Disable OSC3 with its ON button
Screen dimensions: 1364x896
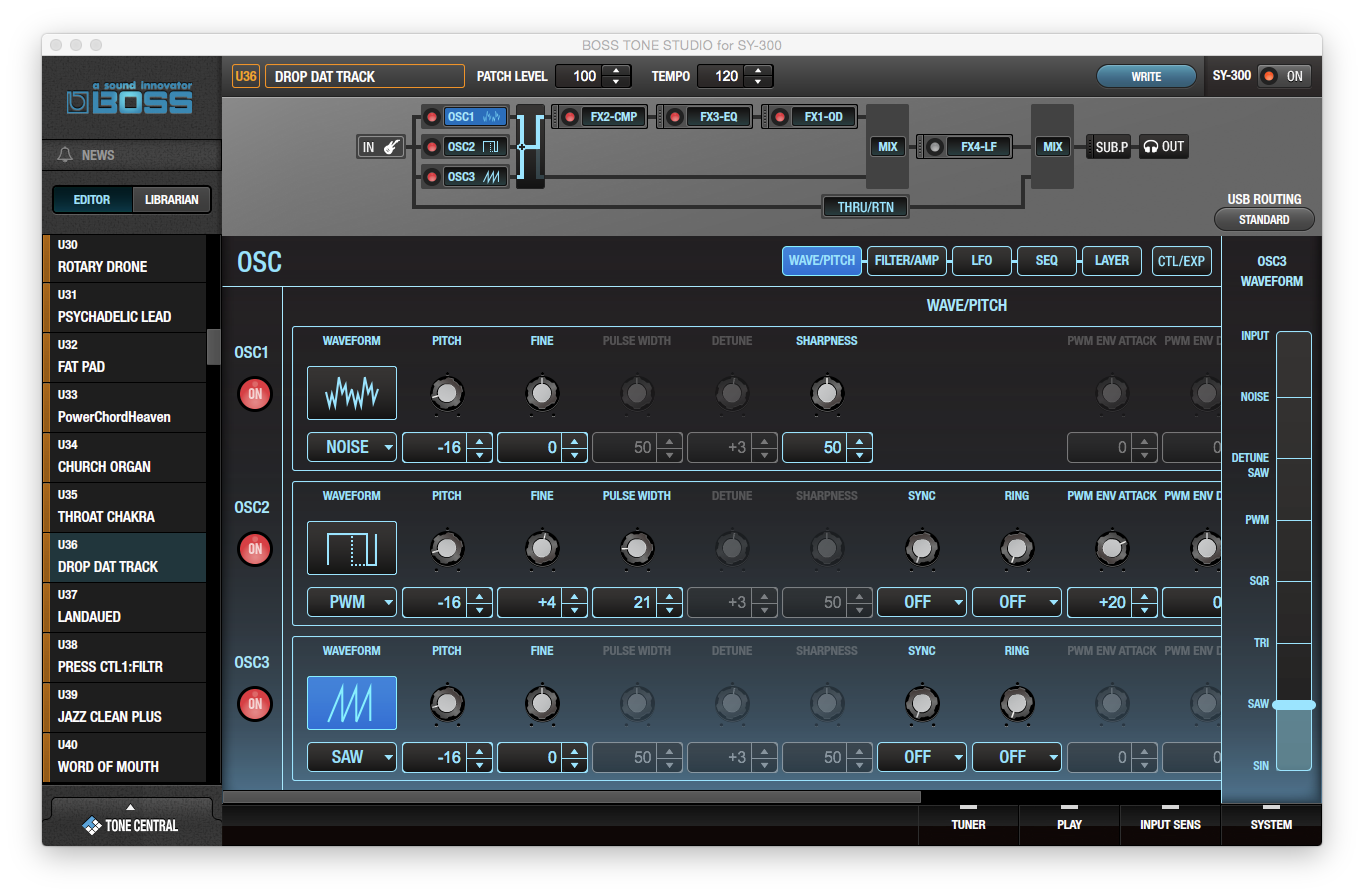[x=254, y=704]
